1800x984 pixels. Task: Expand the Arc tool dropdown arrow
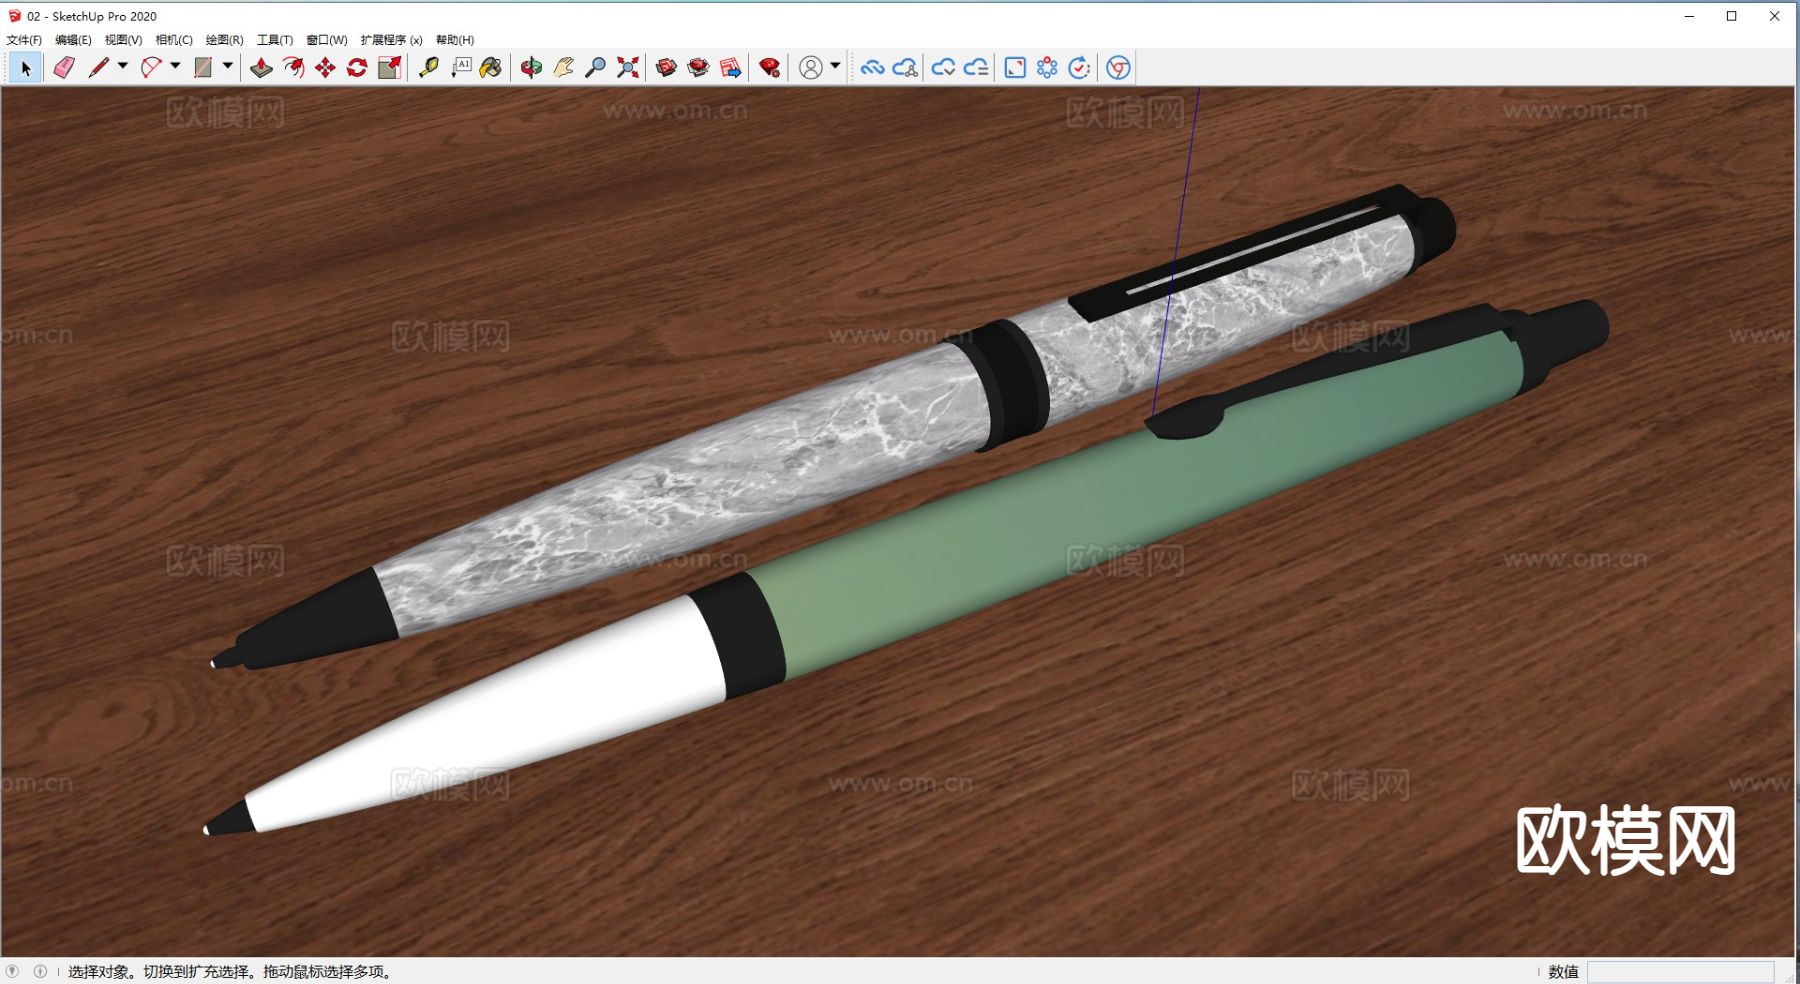(175, 66)
